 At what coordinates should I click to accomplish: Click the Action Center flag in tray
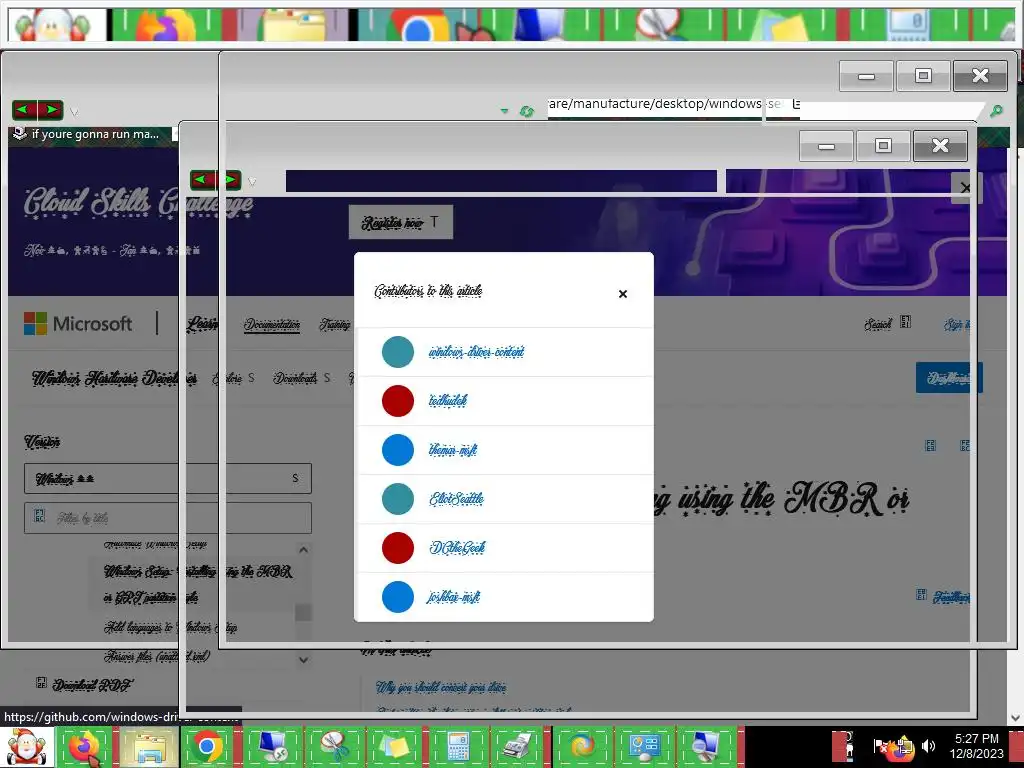(x=880, y=746)
